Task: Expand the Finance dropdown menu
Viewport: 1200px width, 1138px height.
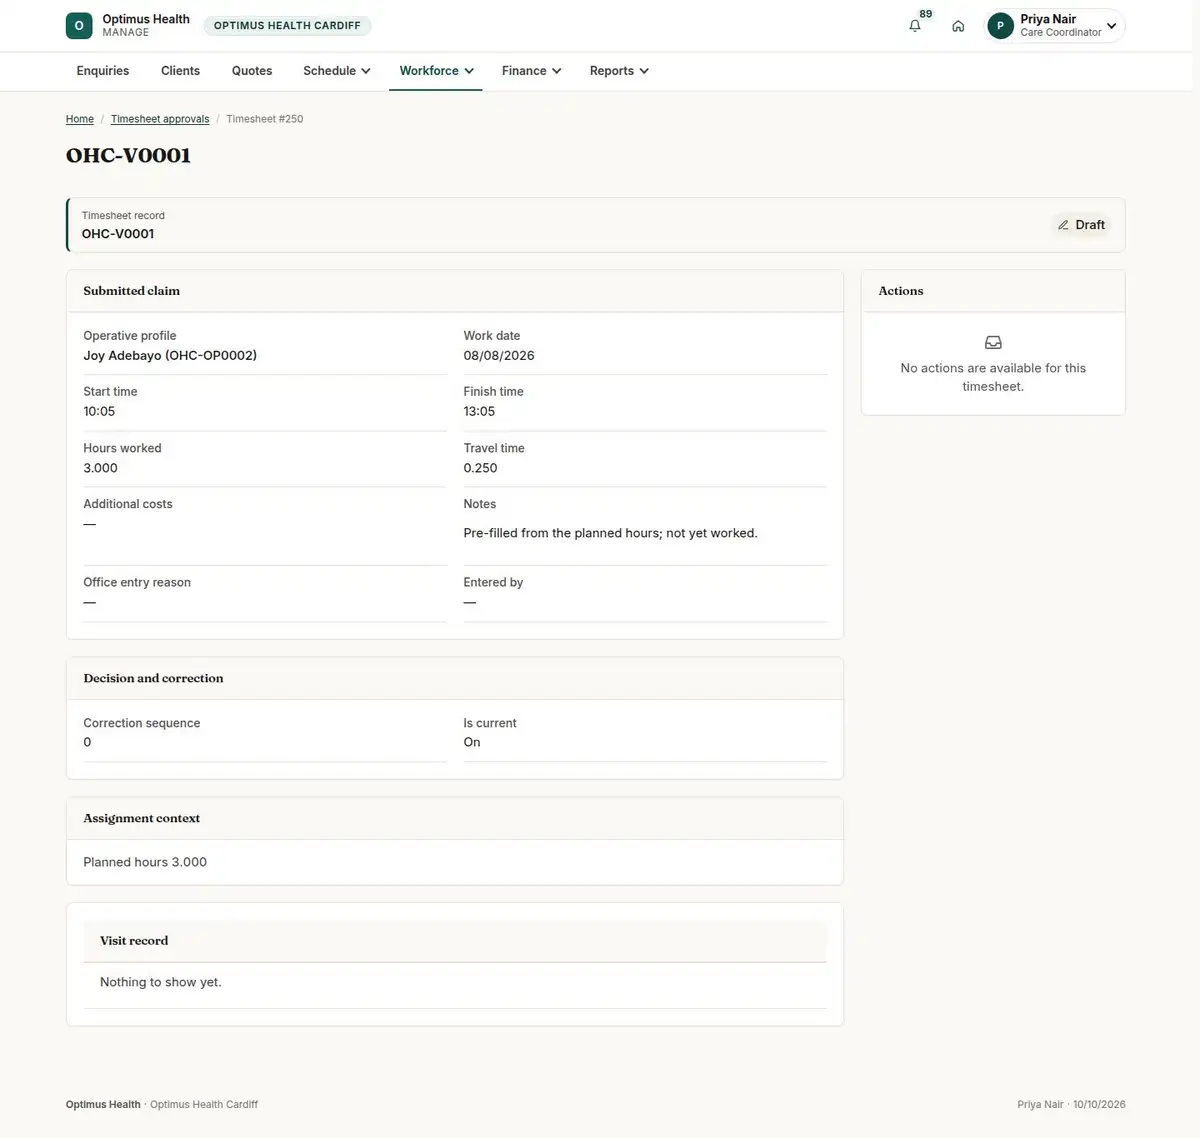Action: (531, 71)
